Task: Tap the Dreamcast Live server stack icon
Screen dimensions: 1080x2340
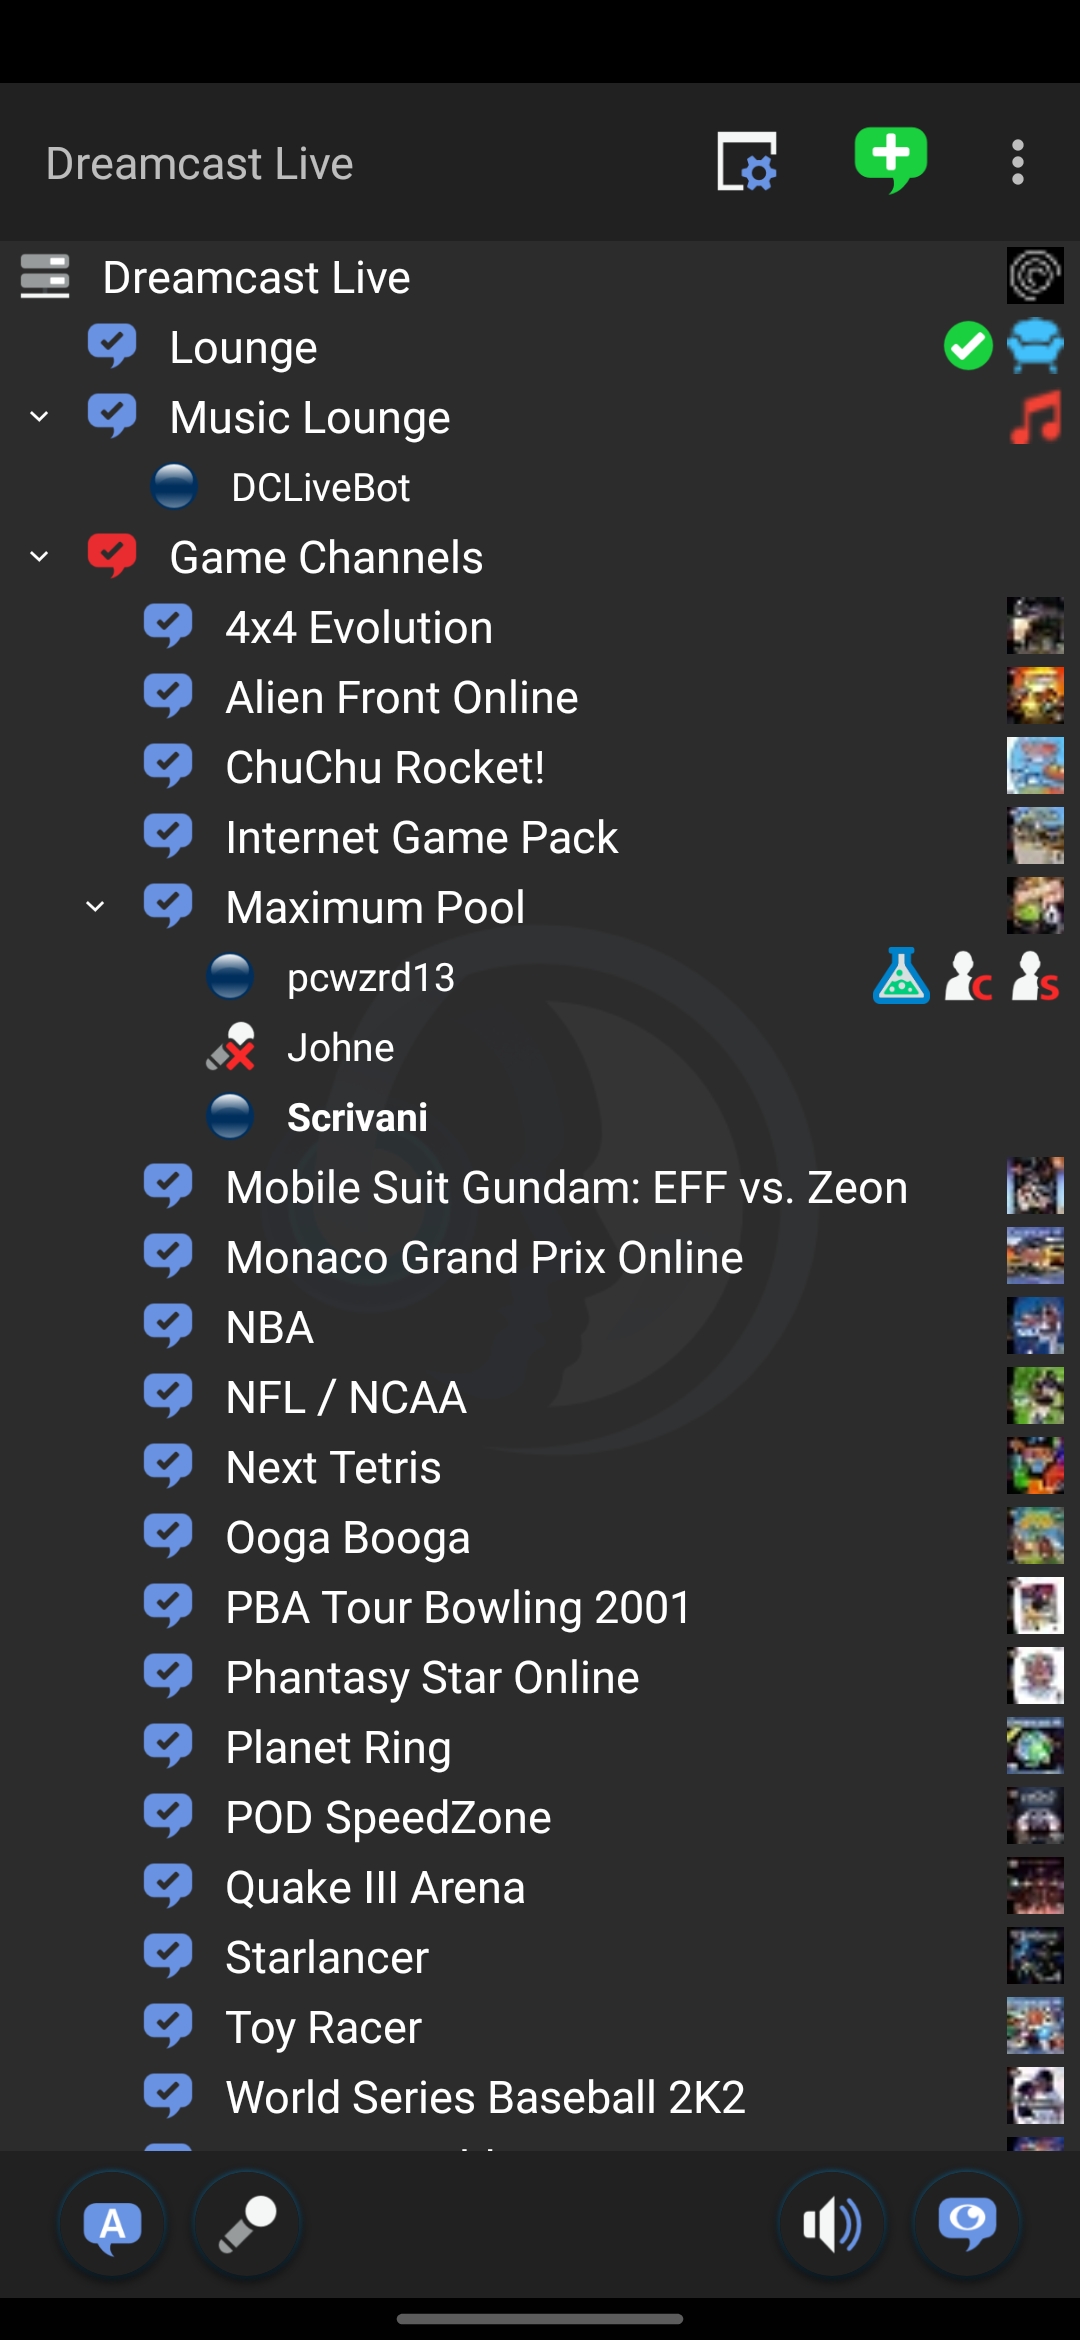Action: click(x=45, y=277)
